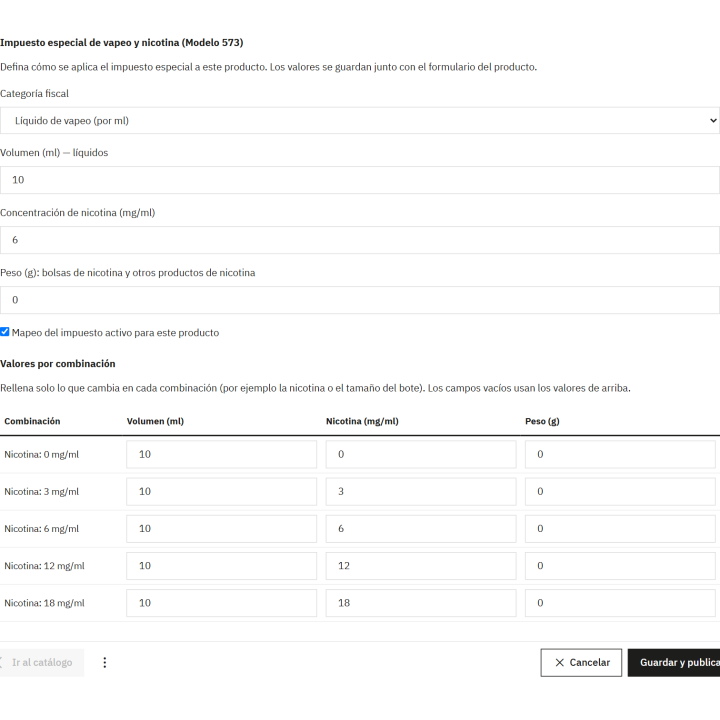This screenshot has height=720, width=720.
Task: Uncheck Mapeo del impuesto activo checkbox
Action: [5, 332]
